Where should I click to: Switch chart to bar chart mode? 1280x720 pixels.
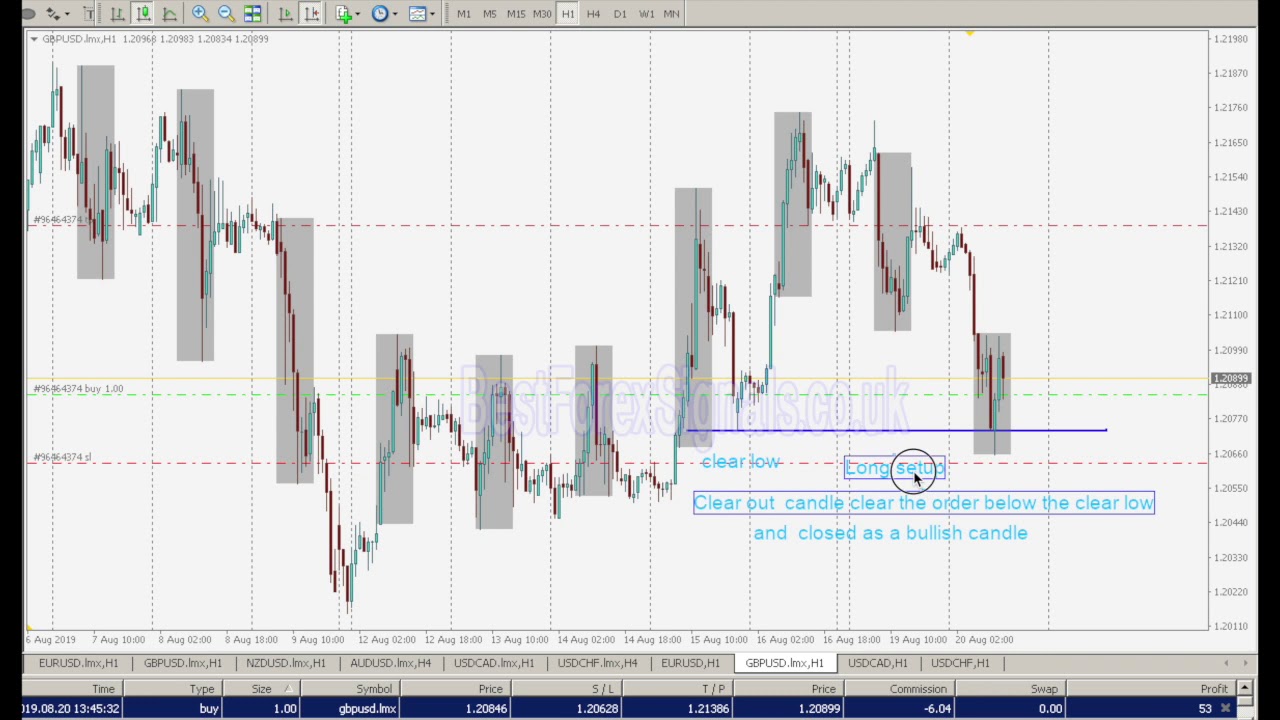117,13
